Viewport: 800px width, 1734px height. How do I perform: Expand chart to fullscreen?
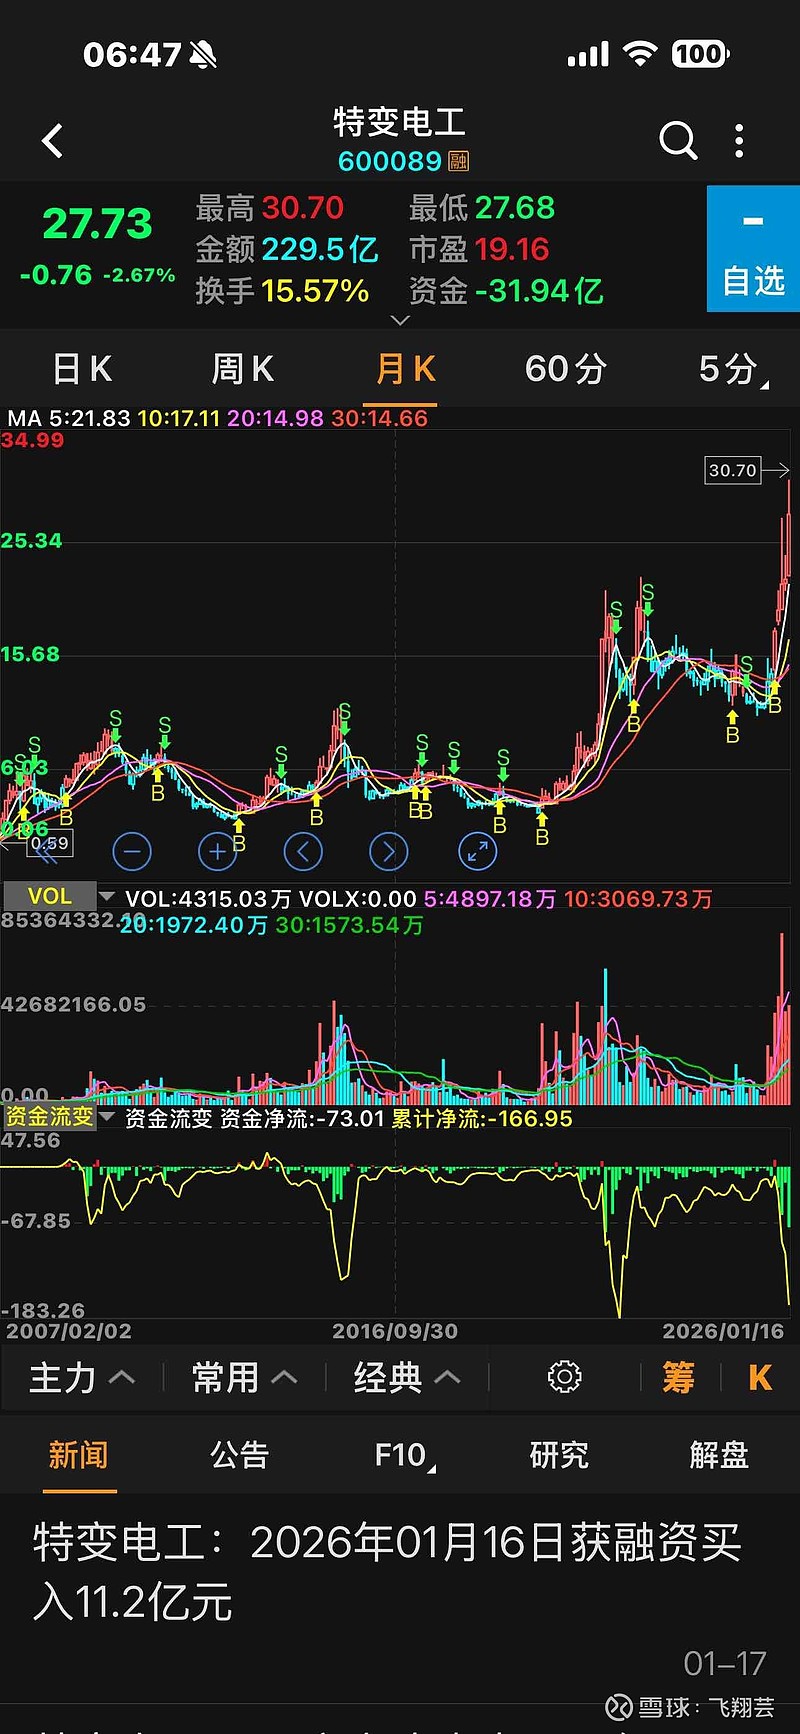pyautogui.click(x=477, y=852)
